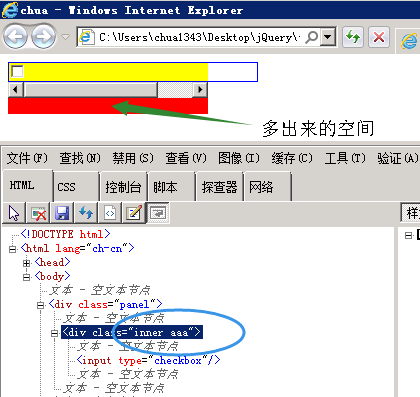Select the html lang="ch-cn" tree node
420x397 pixels.
click(x=77, y=248)
